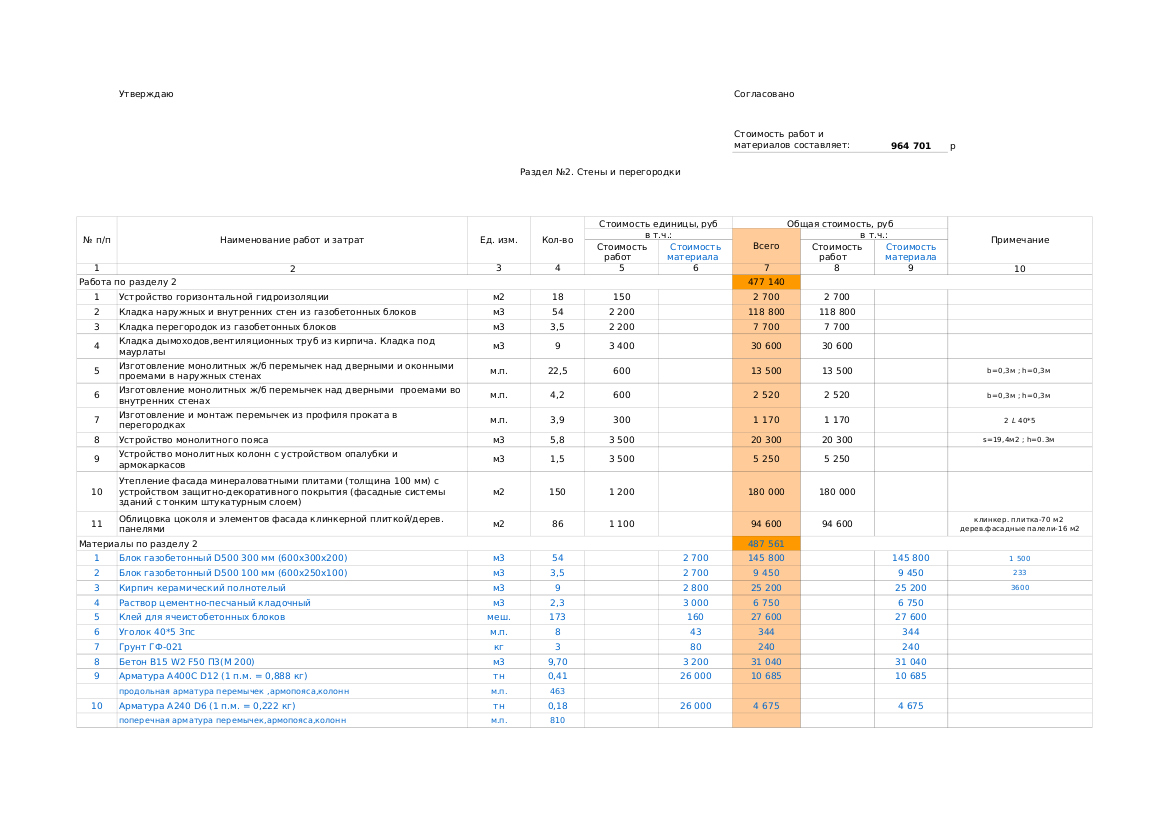Select the orange "Всего" header cell

766,246
